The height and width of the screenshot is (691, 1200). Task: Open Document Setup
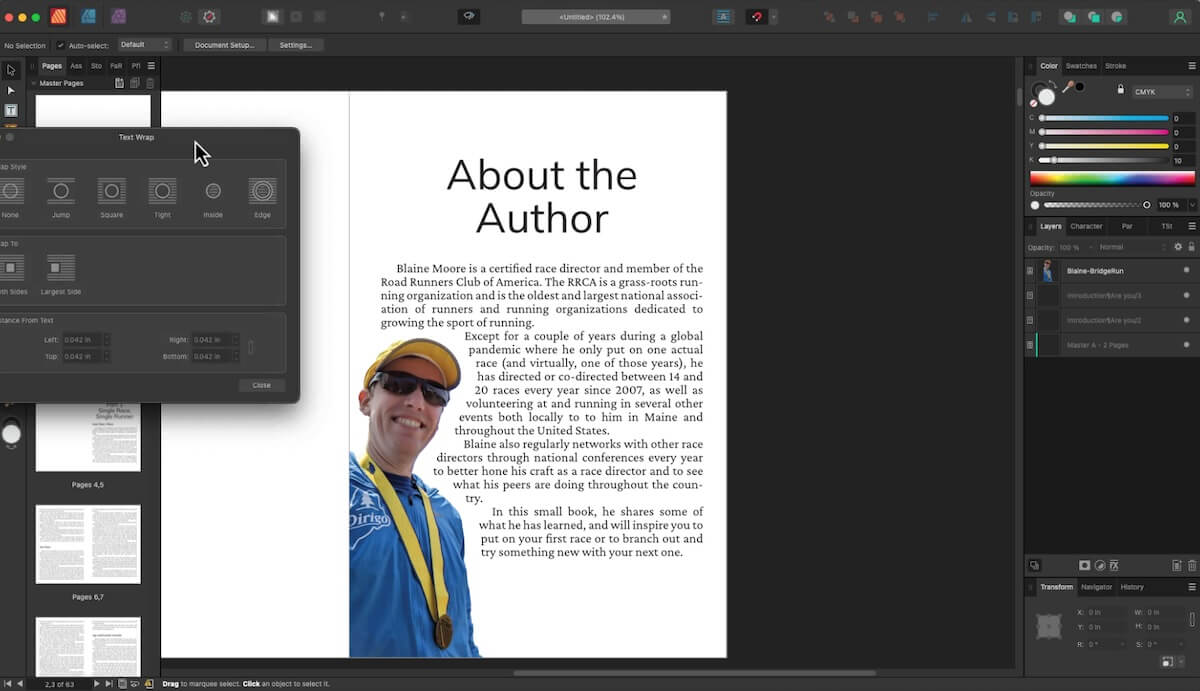click(224, 45)
